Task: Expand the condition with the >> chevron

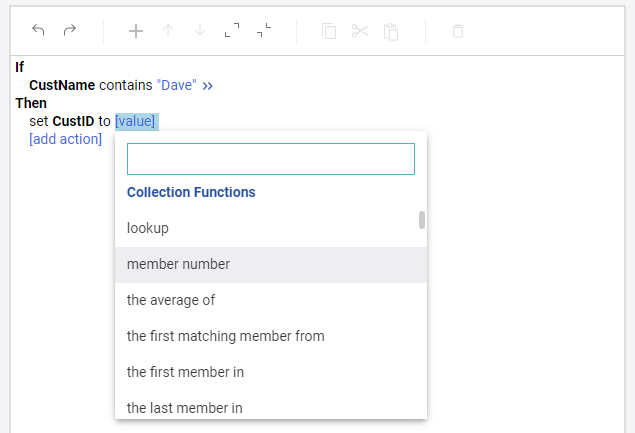Action: coord(208,86)
